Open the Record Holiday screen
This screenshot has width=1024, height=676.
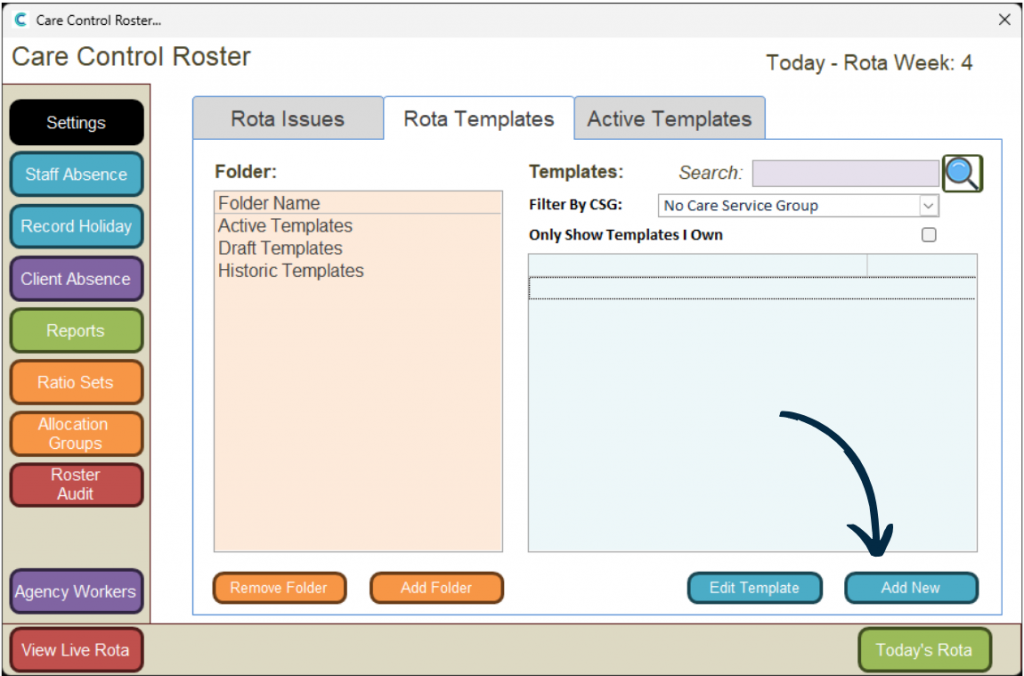pos(76,226)
